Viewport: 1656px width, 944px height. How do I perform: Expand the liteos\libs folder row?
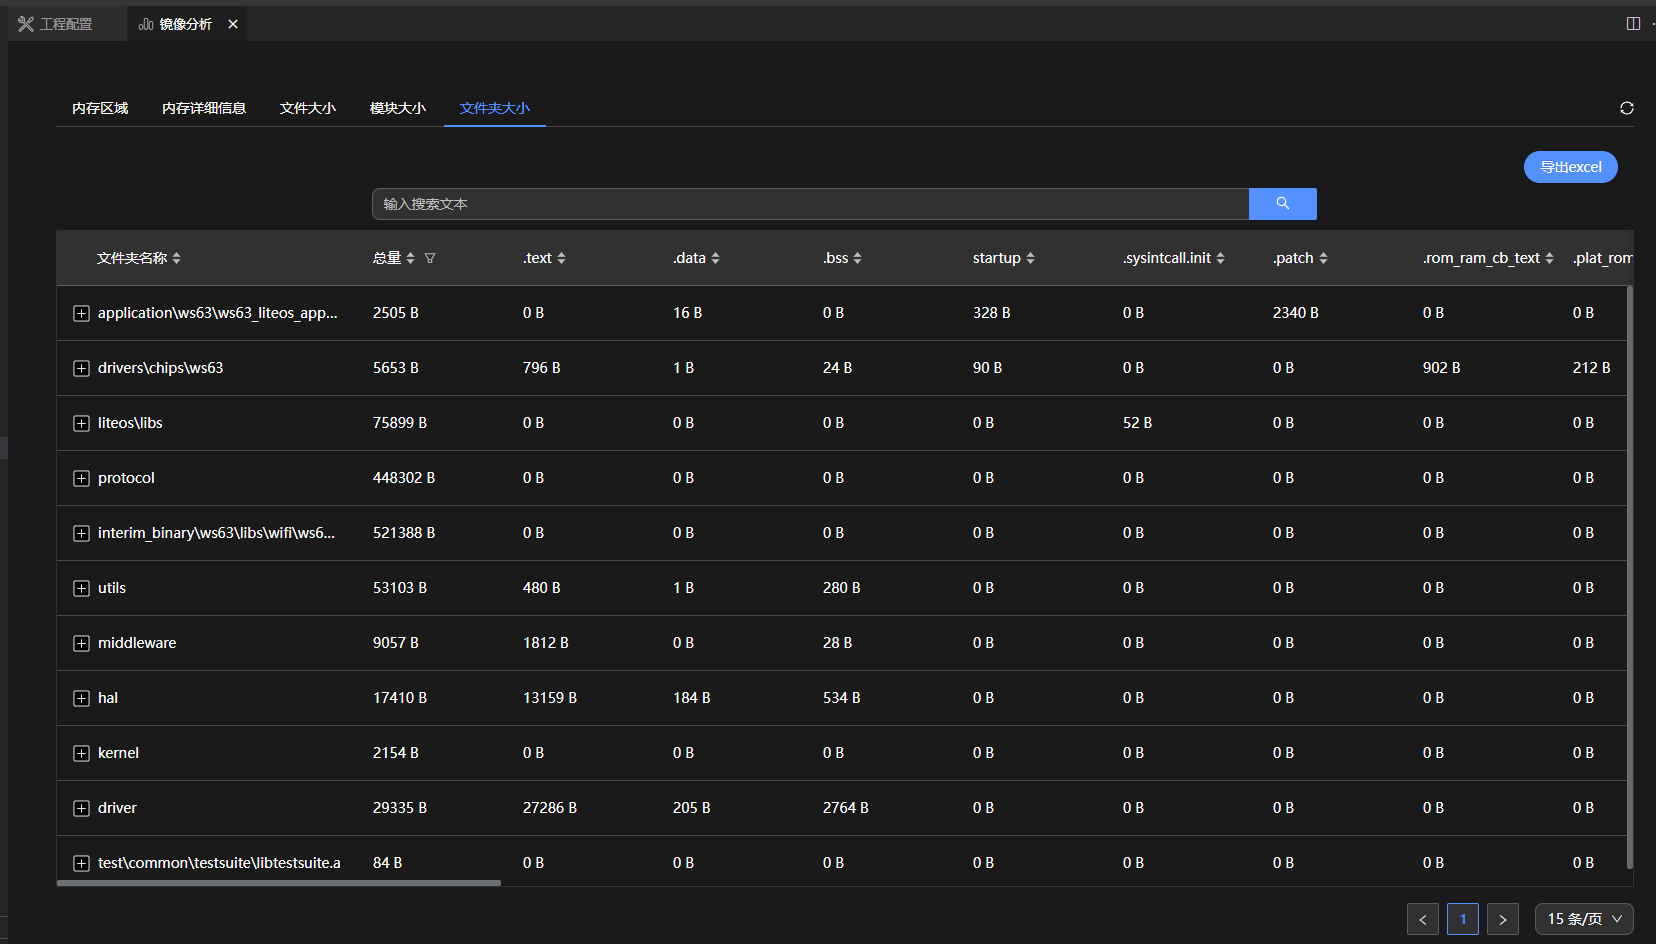[82, 423]
